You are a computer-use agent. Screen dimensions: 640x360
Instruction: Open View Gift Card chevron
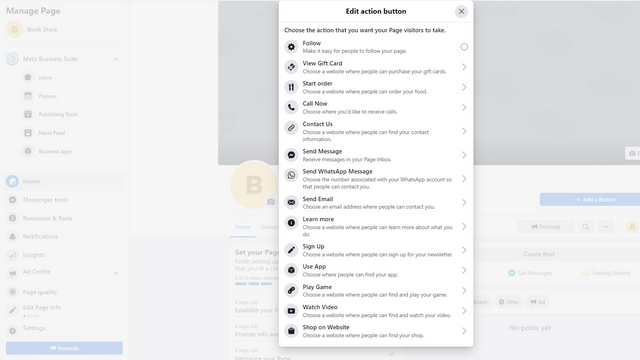[464, 67]
